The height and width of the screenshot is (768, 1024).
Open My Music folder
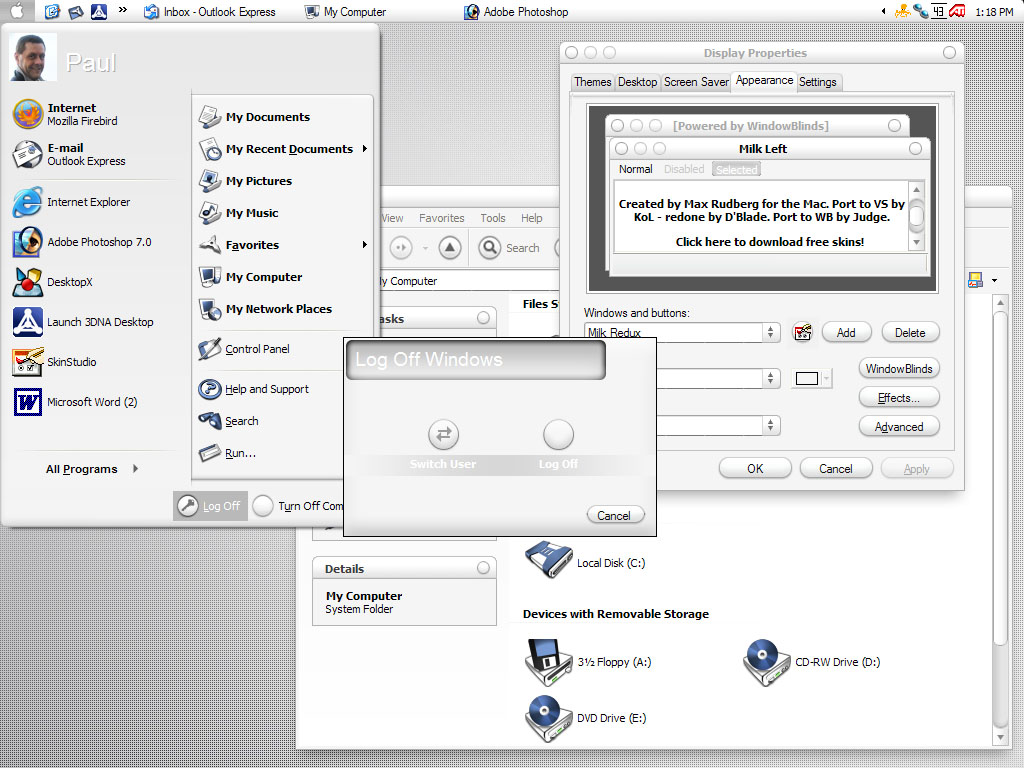pos(239,213)
